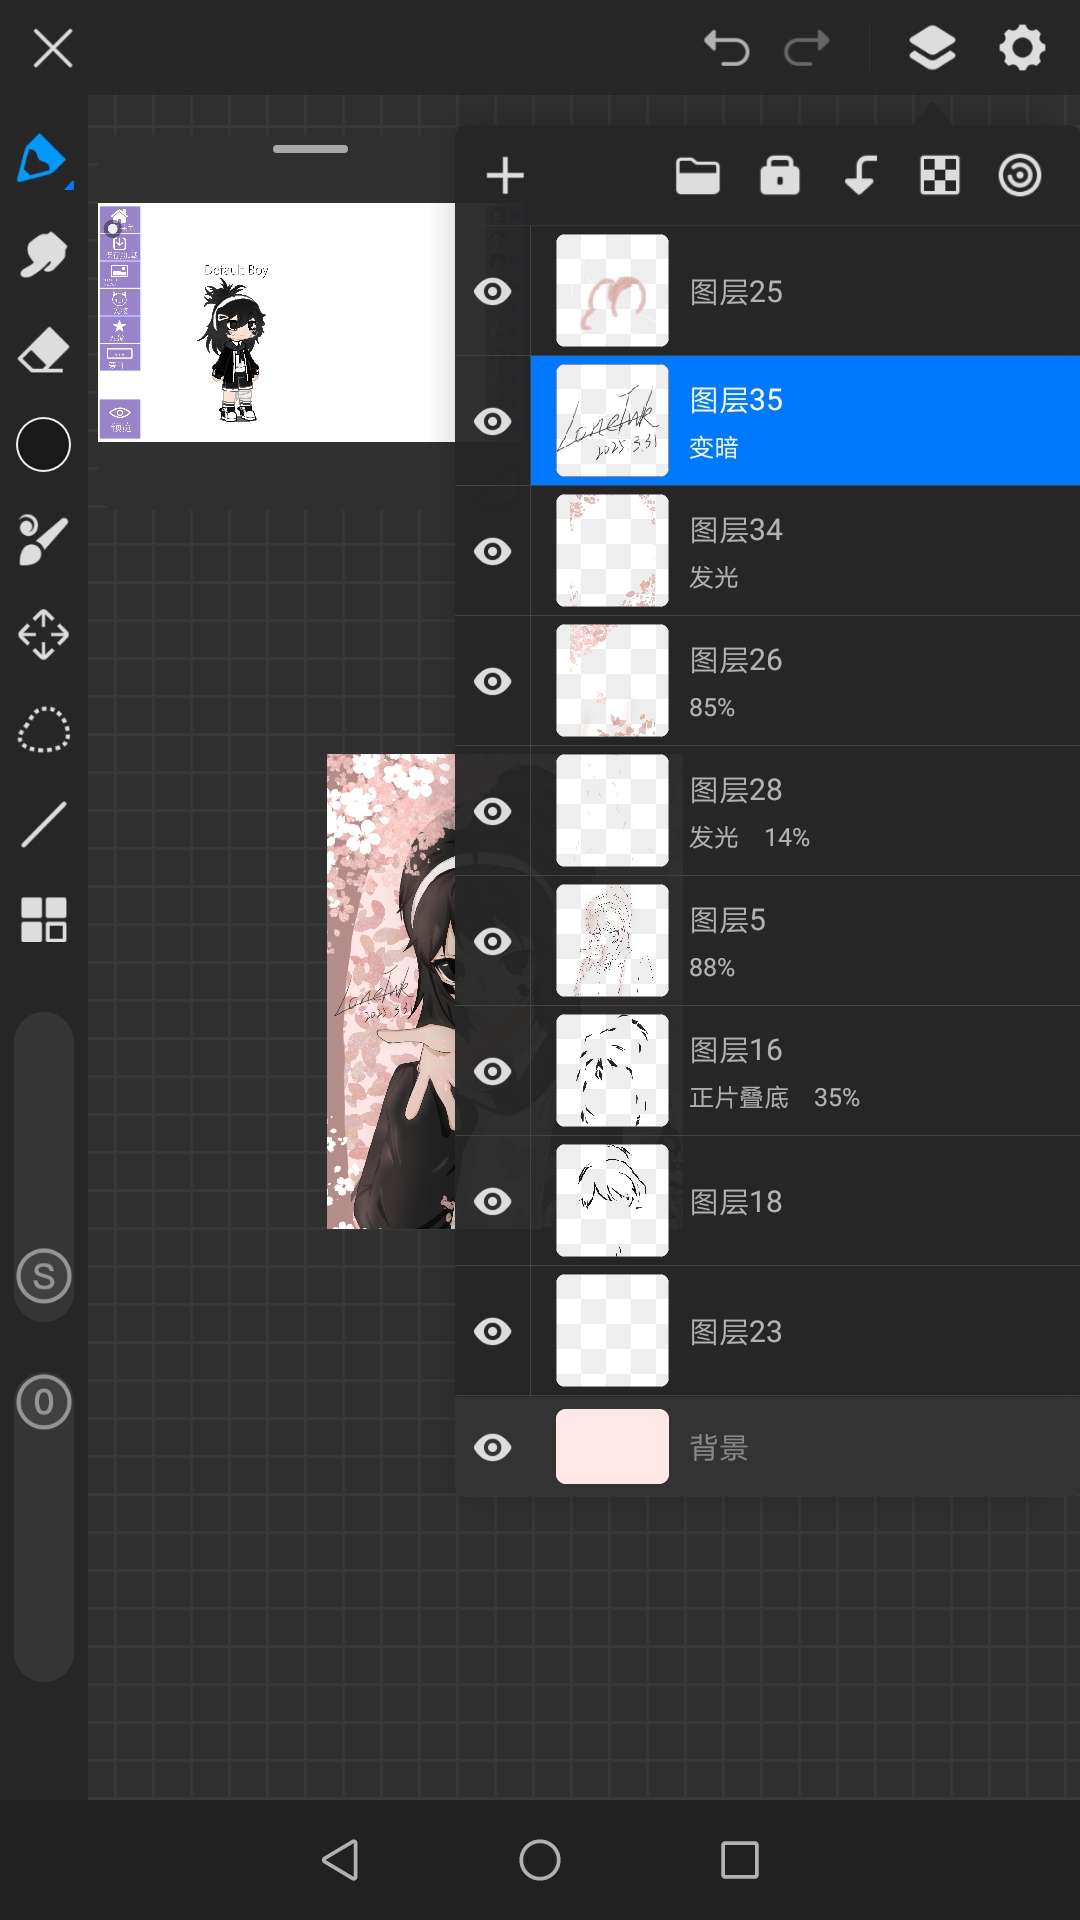Screen dimensions: 1080x1920
Task: Open blend mode 变暗 on 图层35
Action: coord(714,448)
